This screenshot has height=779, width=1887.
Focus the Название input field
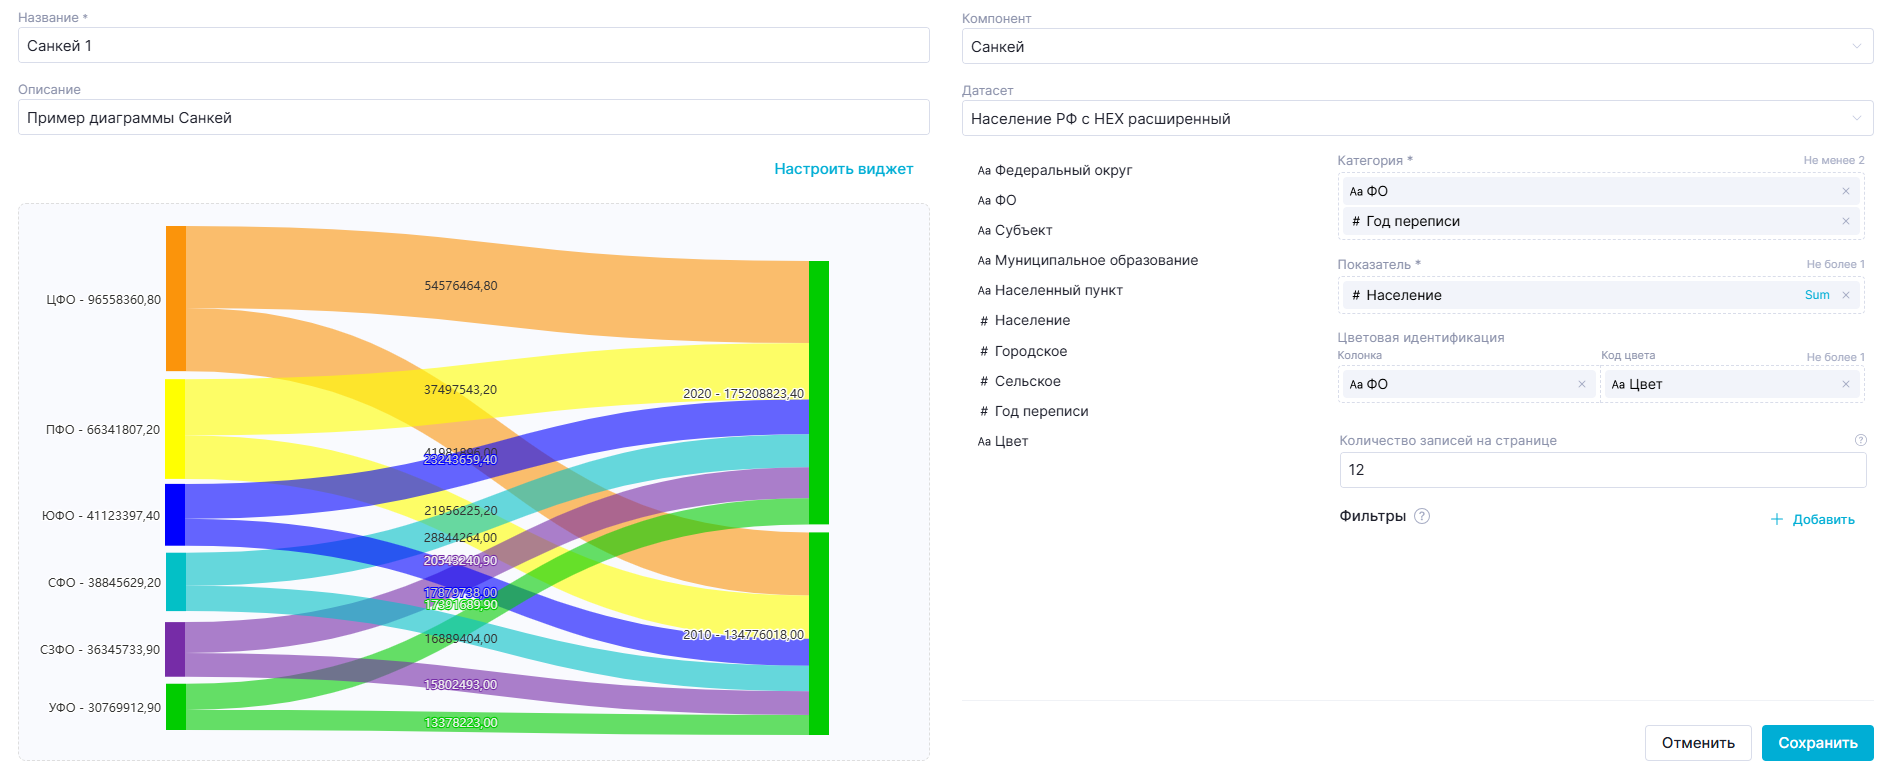point(473,46)
